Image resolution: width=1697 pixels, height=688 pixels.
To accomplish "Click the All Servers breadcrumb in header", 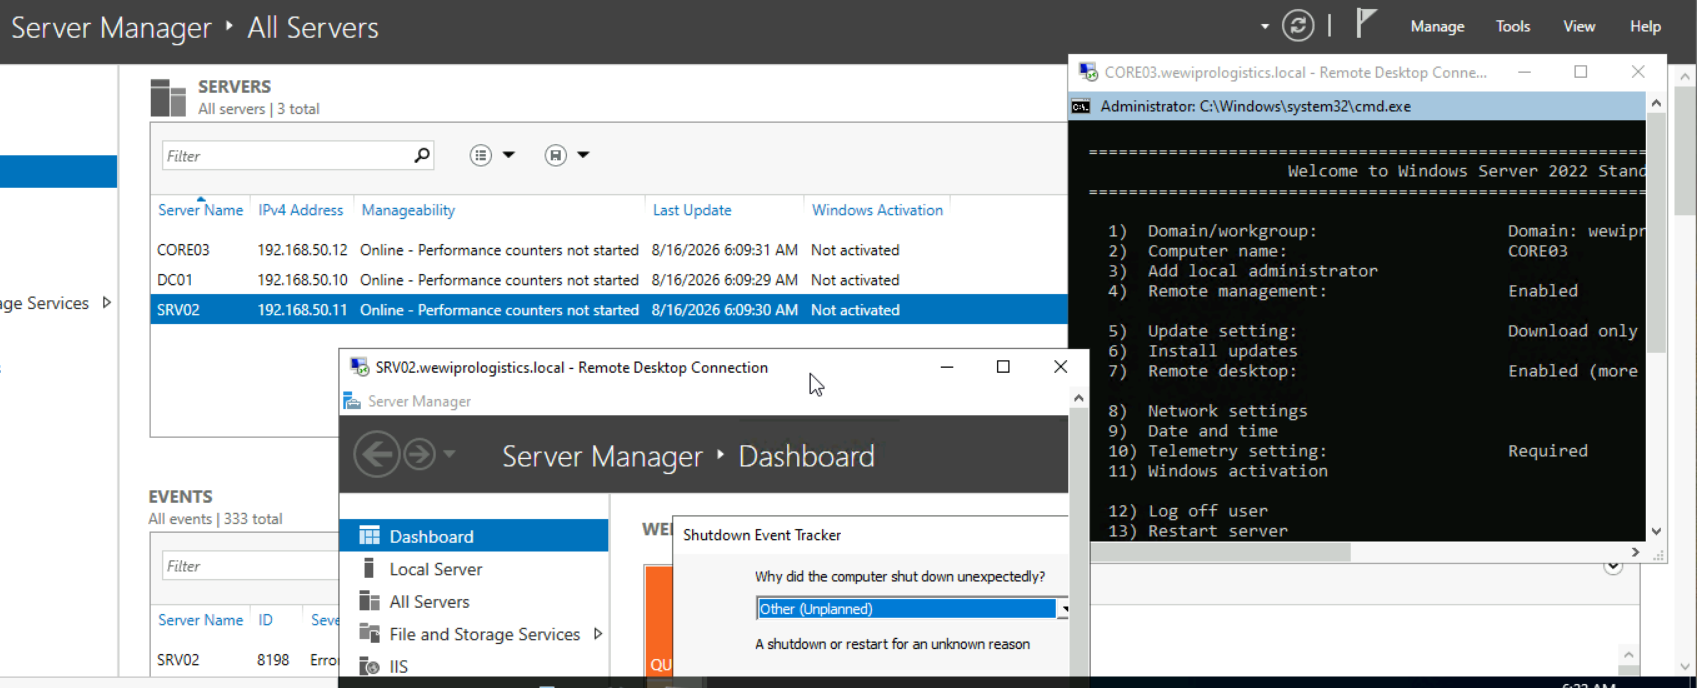I will coord(313,28).
